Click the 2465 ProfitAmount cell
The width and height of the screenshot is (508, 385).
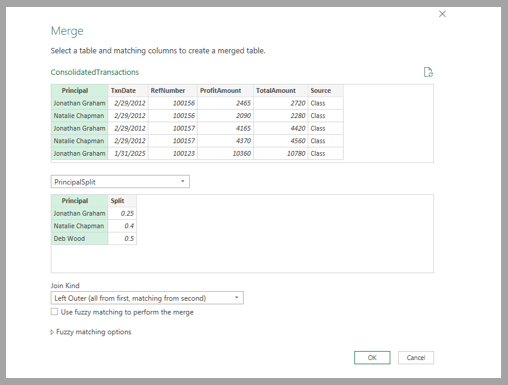click(x=225, y=103)
